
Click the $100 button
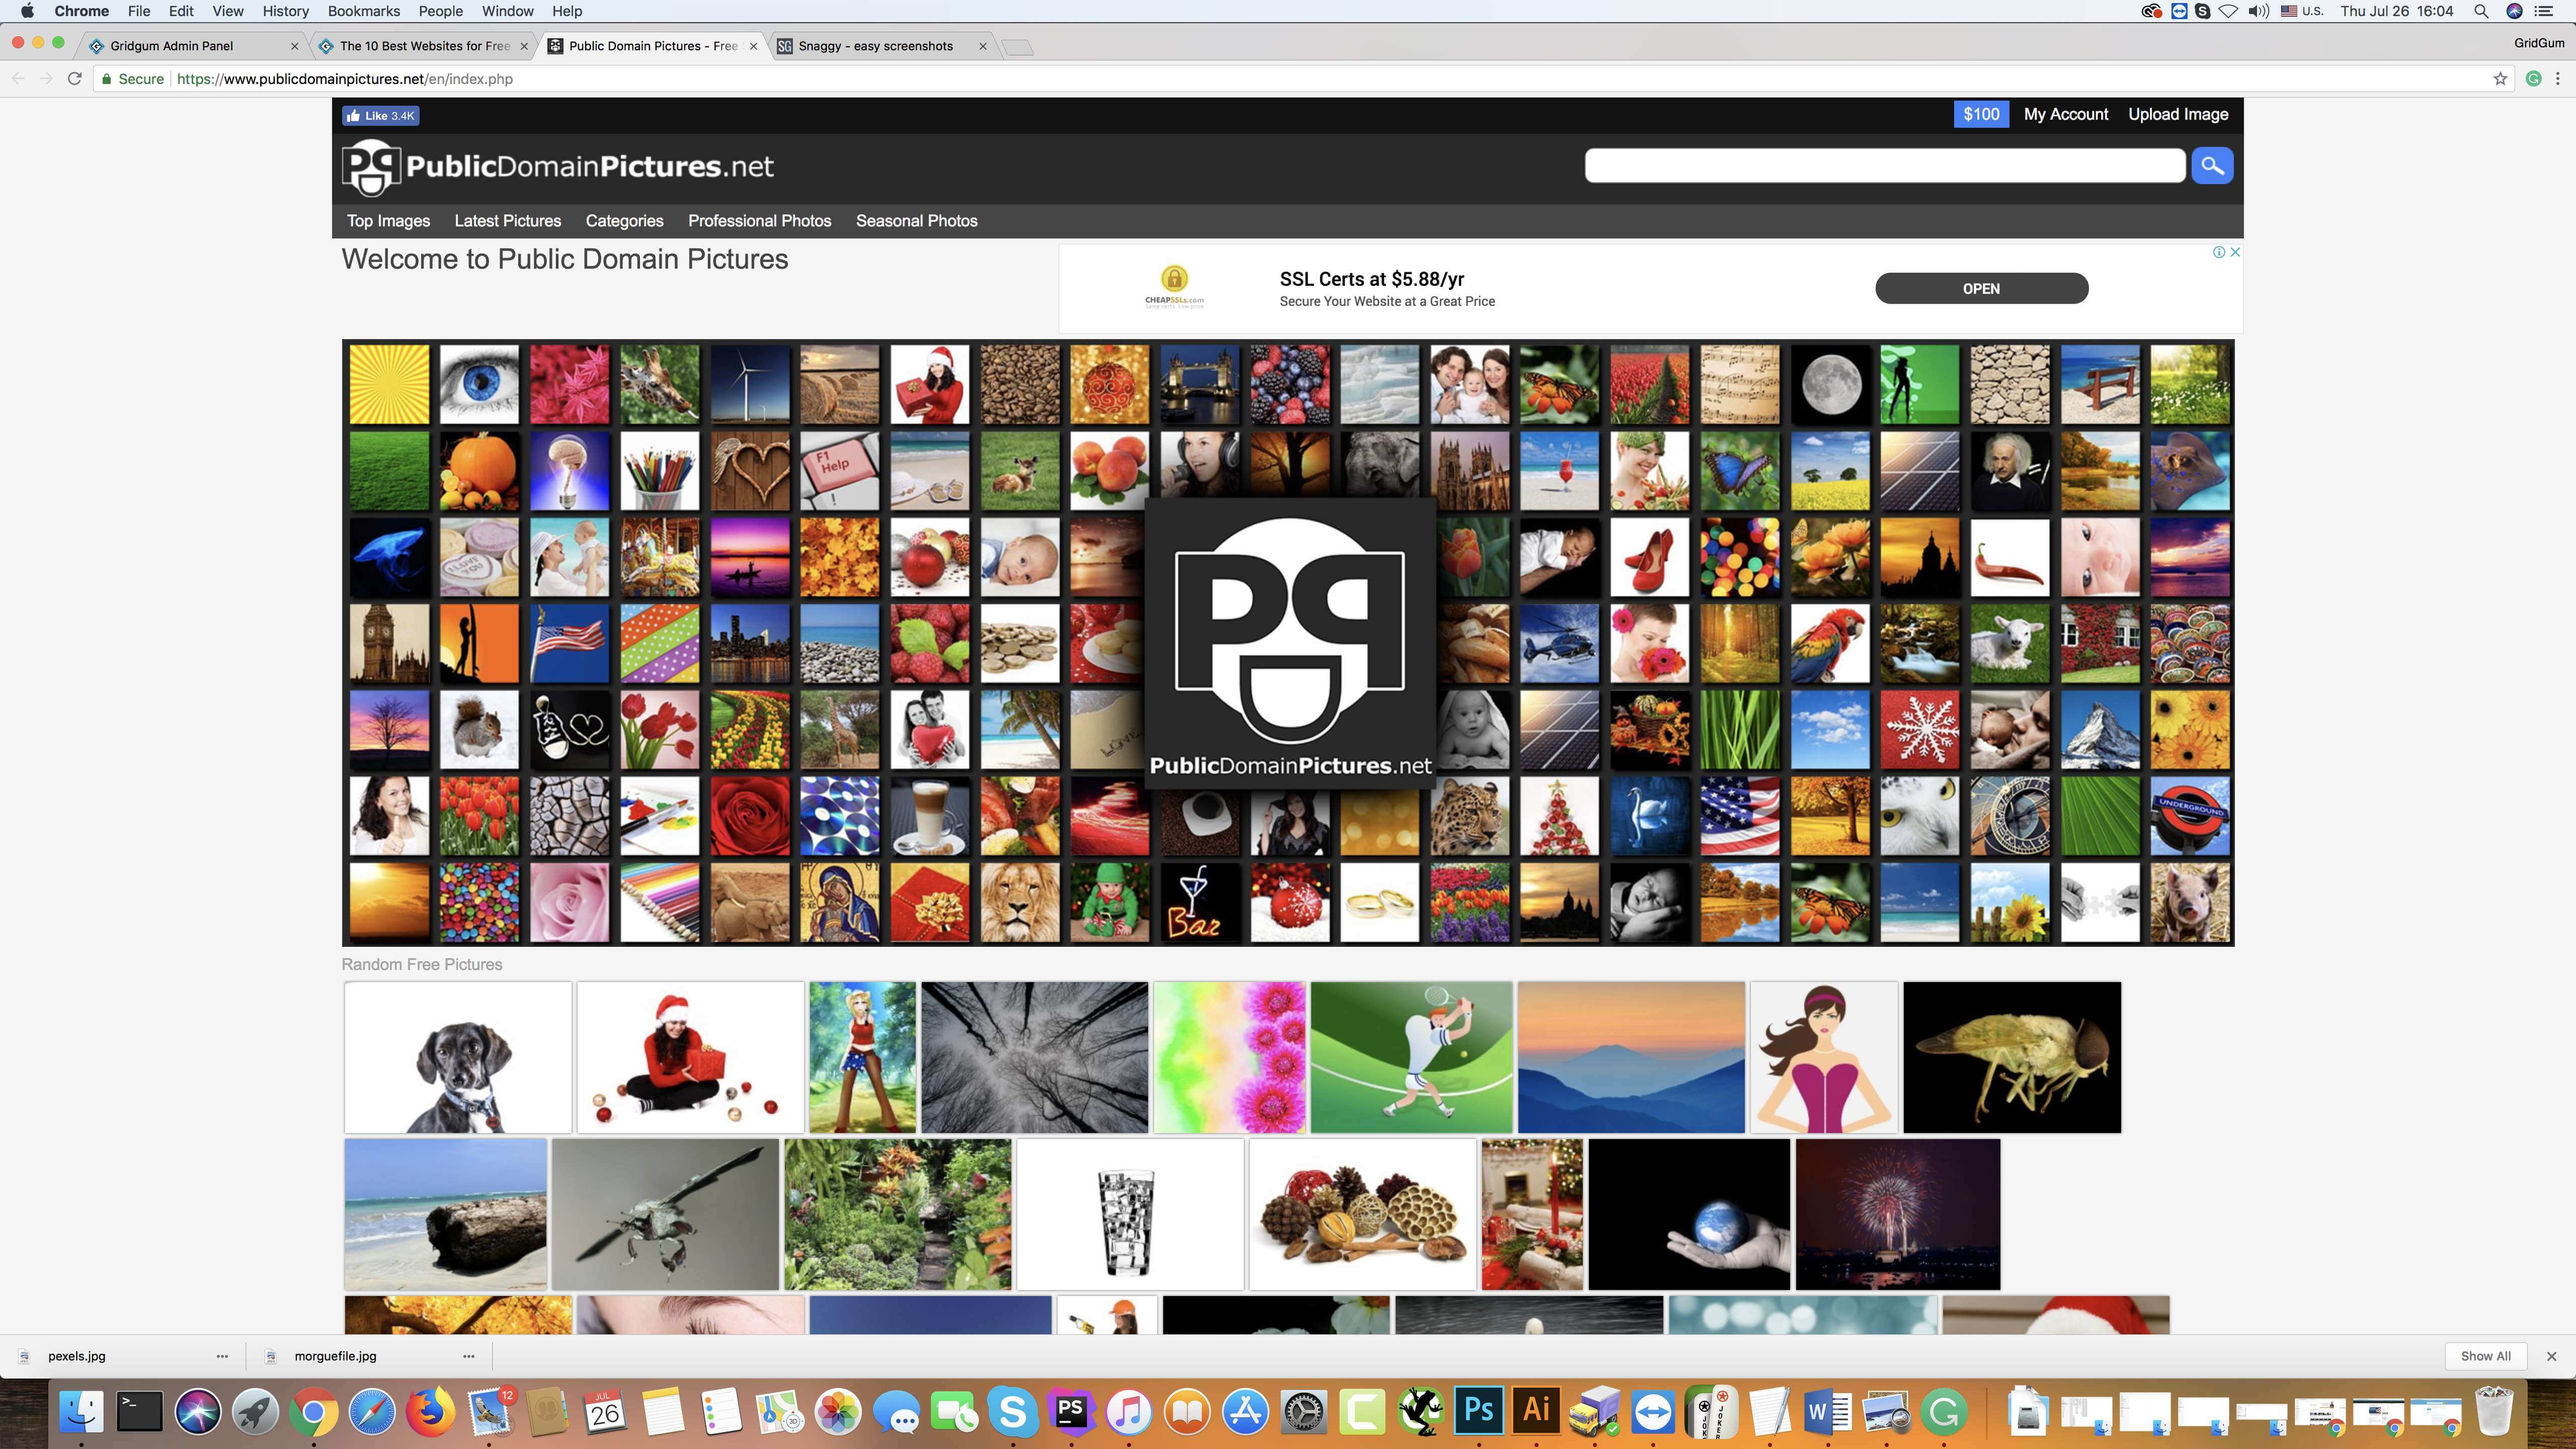[x=1981, y=115]
